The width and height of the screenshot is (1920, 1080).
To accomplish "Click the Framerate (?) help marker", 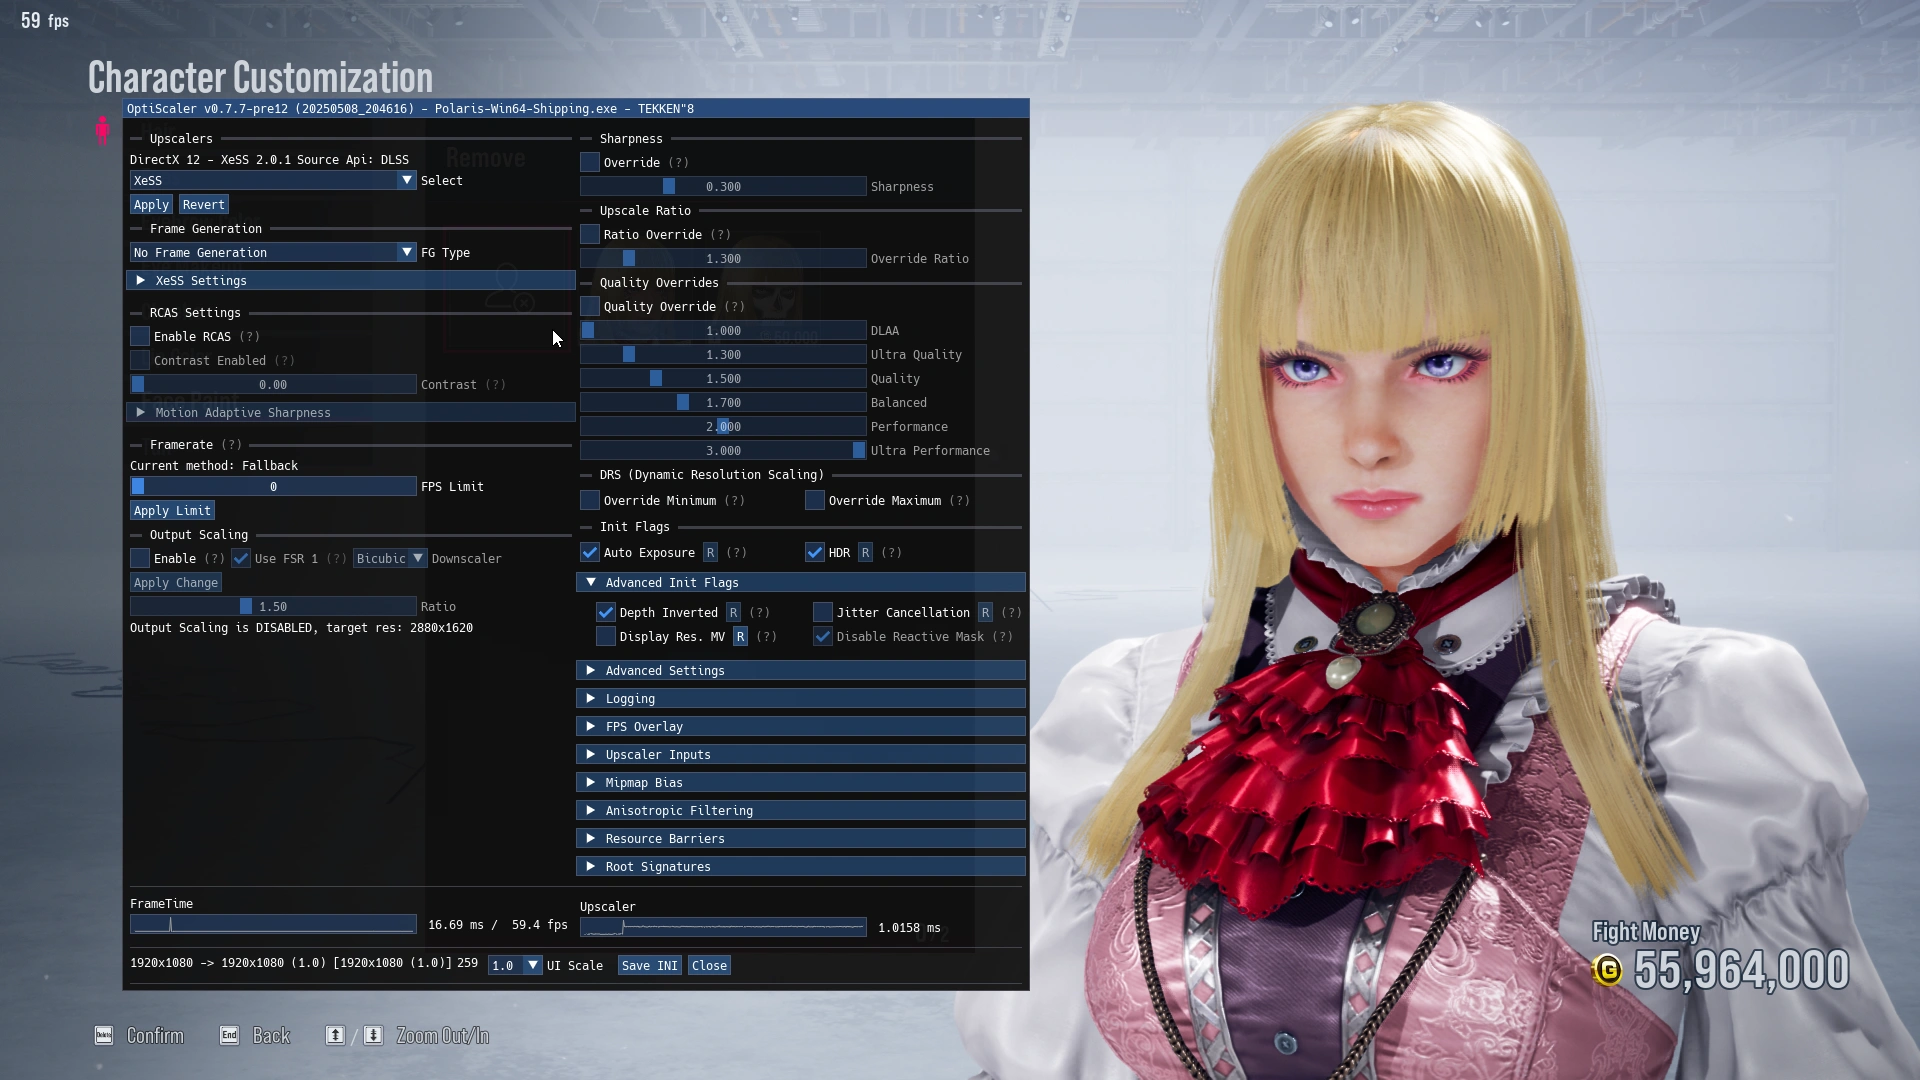I will coord(231,444).
